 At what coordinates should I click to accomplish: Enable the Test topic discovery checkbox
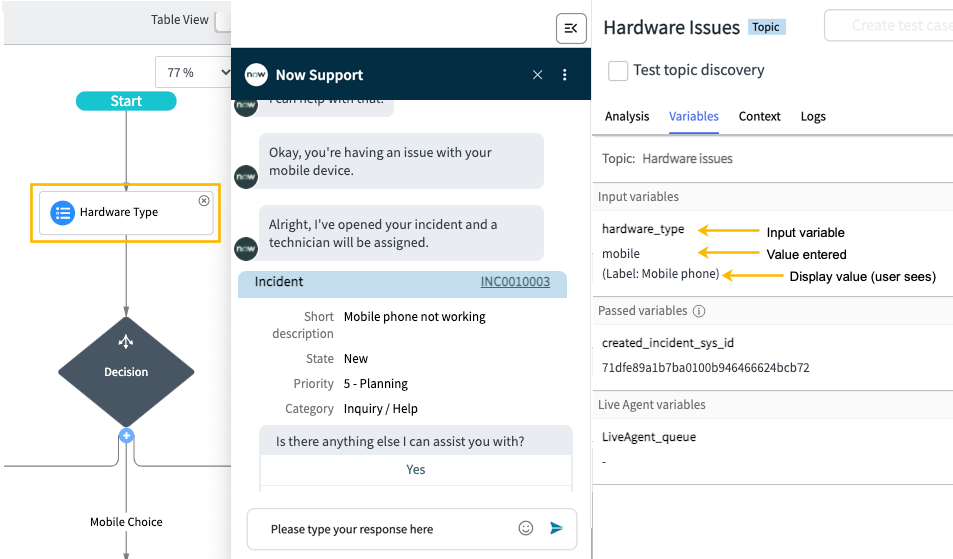pyautogui.click(x=618, y=70)
